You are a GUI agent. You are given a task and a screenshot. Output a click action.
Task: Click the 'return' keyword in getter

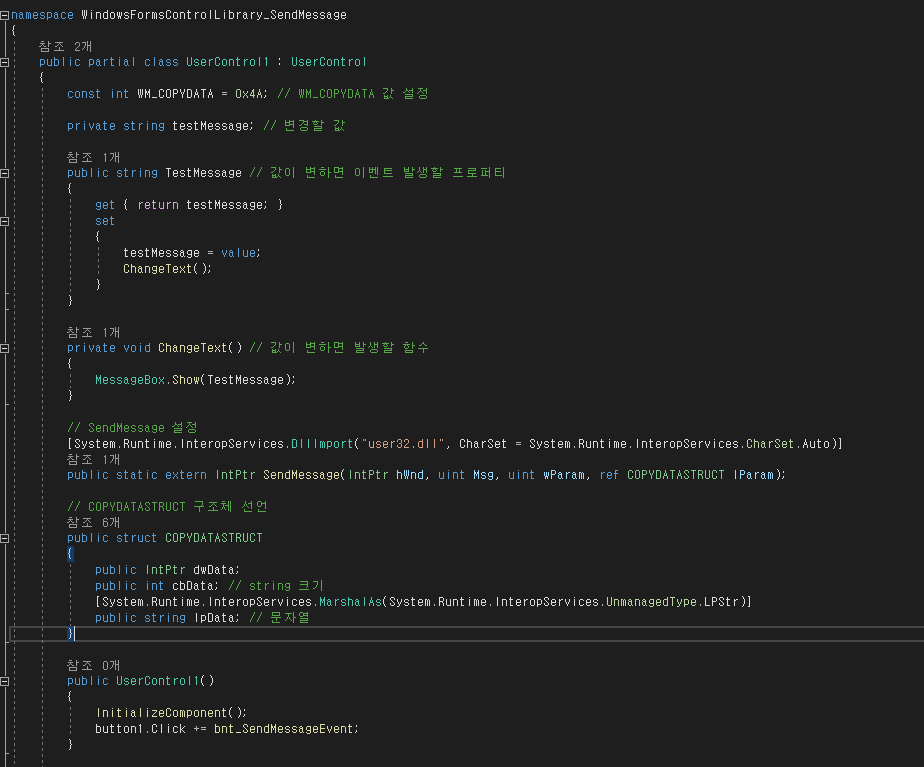(x=158, y=204)
